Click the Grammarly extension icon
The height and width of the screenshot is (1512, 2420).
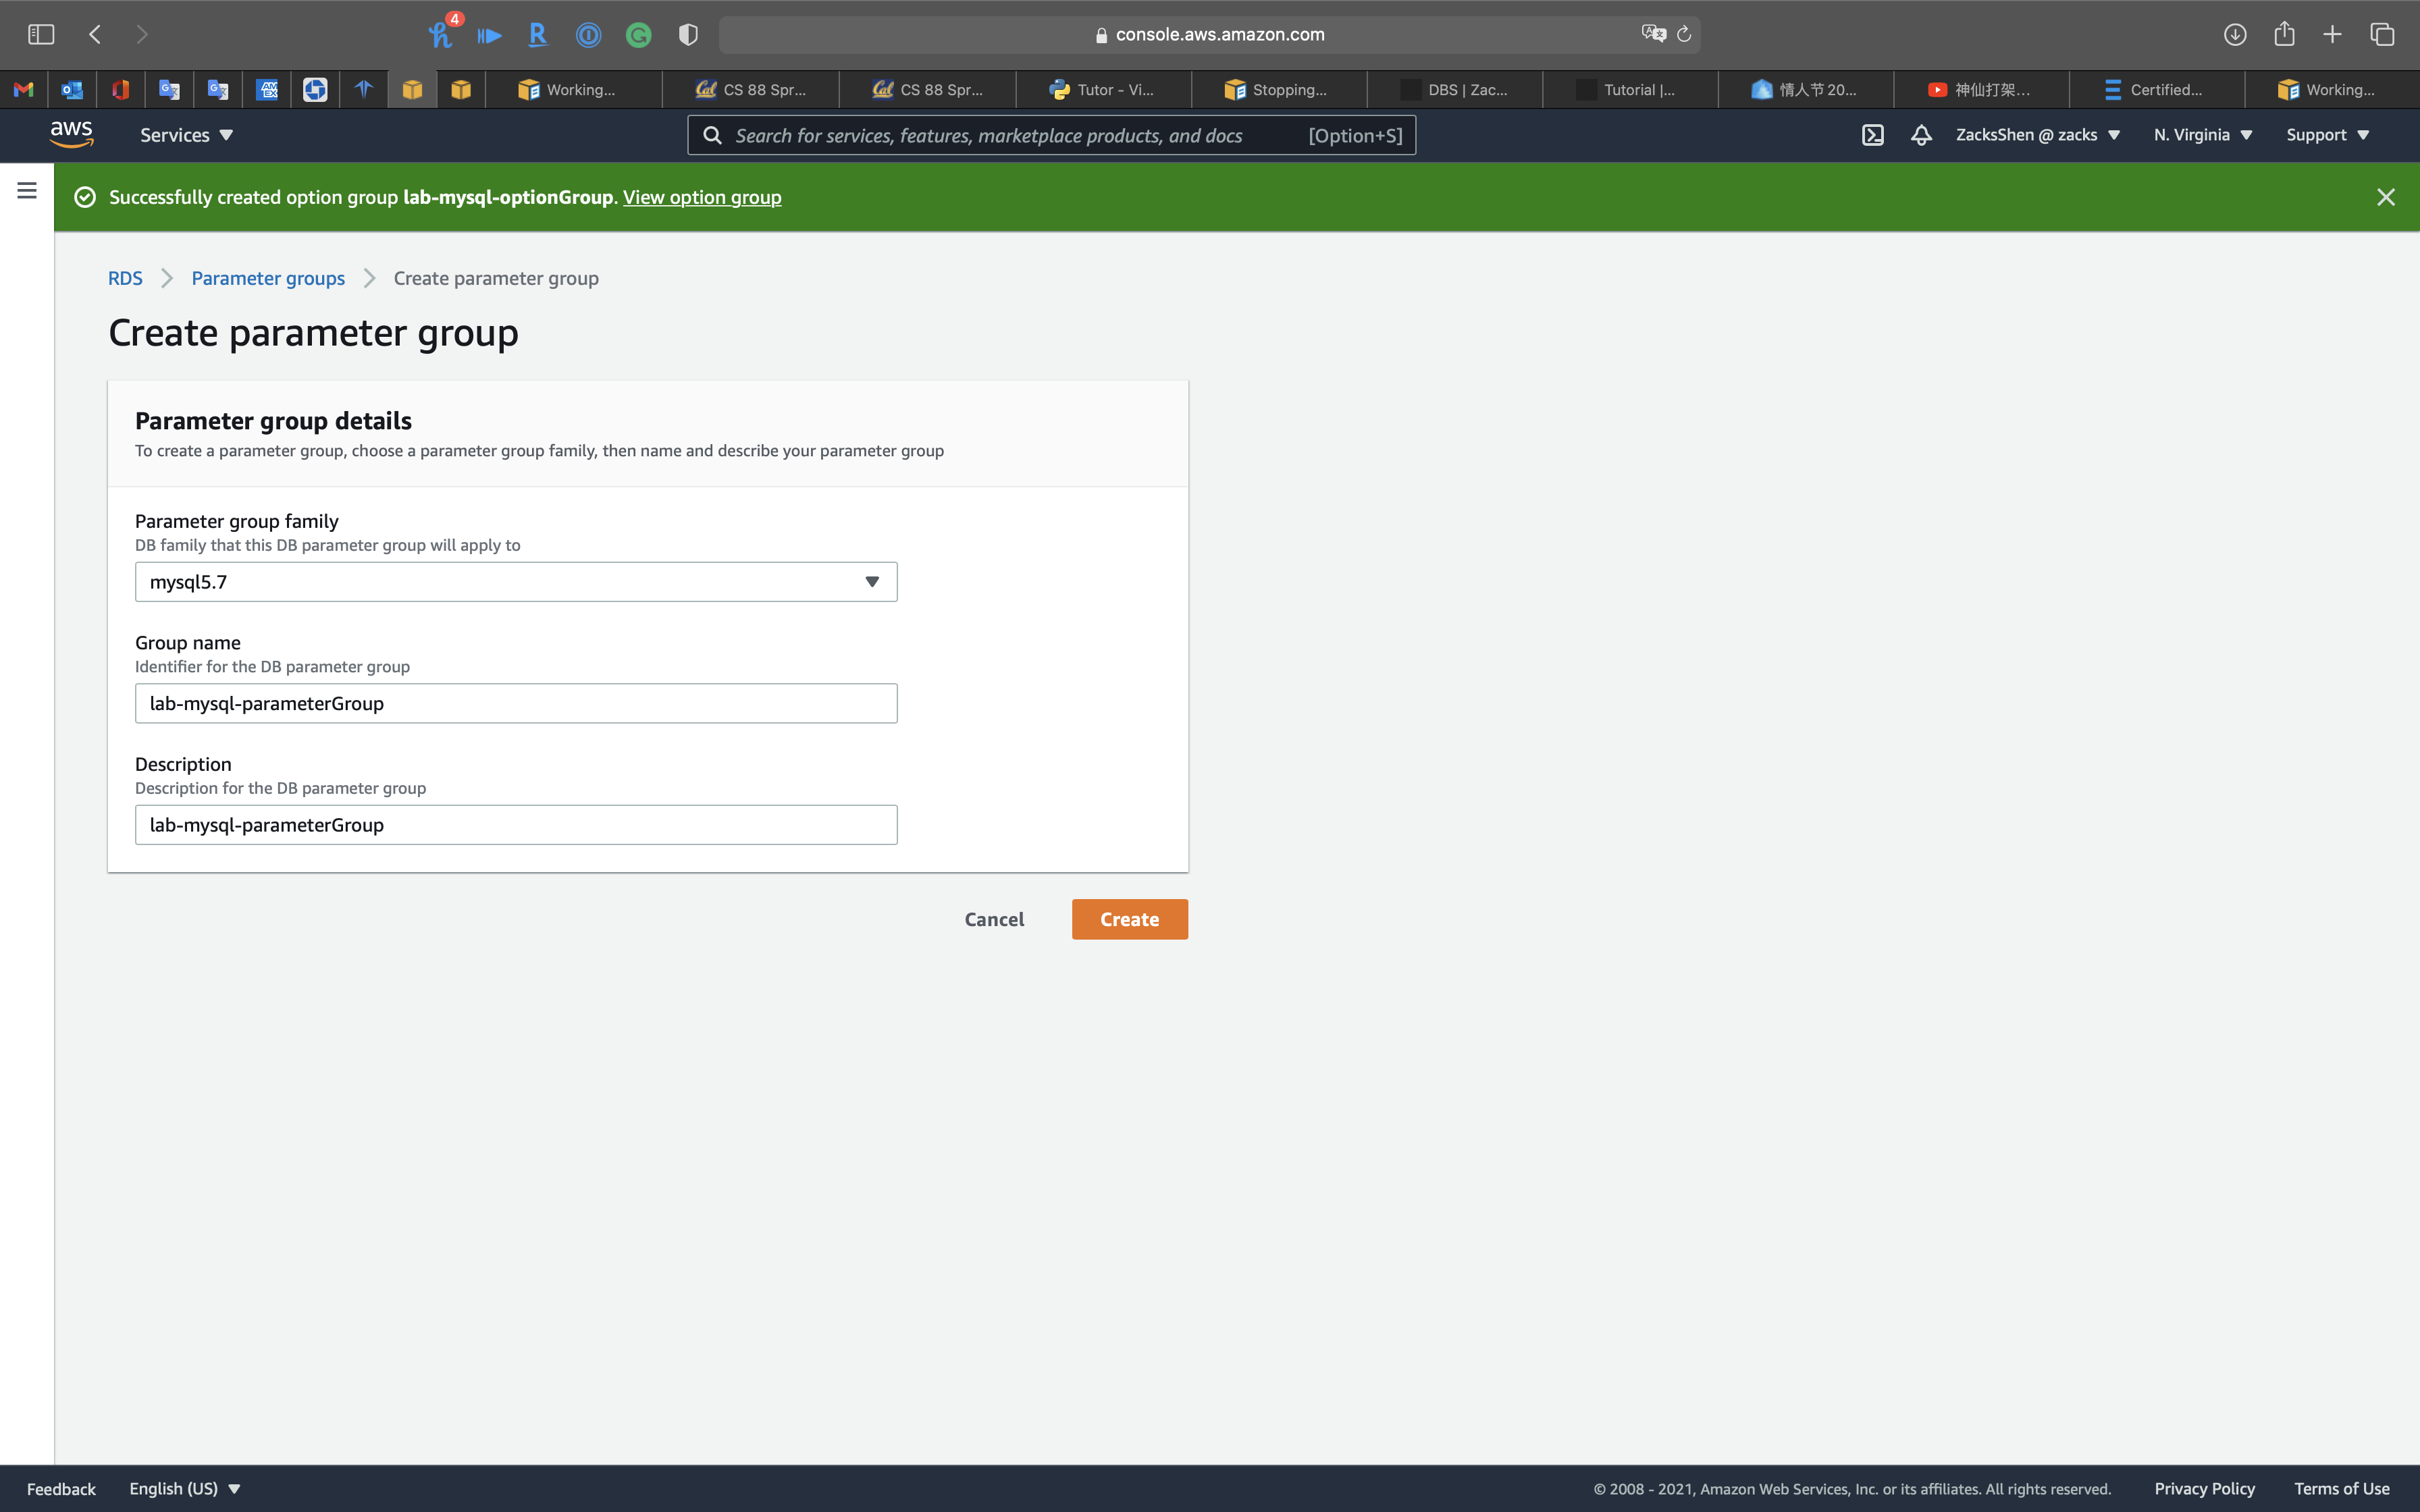point(638,35)
